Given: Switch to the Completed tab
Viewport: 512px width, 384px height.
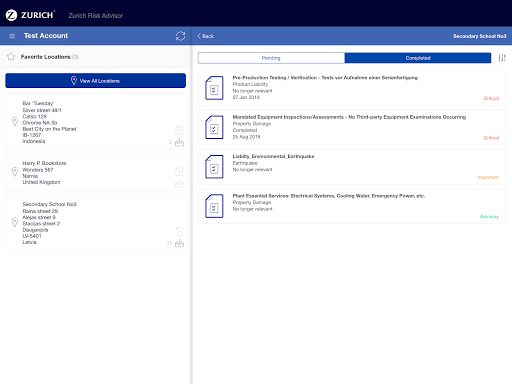Looking at the screenshot, I should (418, 58).
